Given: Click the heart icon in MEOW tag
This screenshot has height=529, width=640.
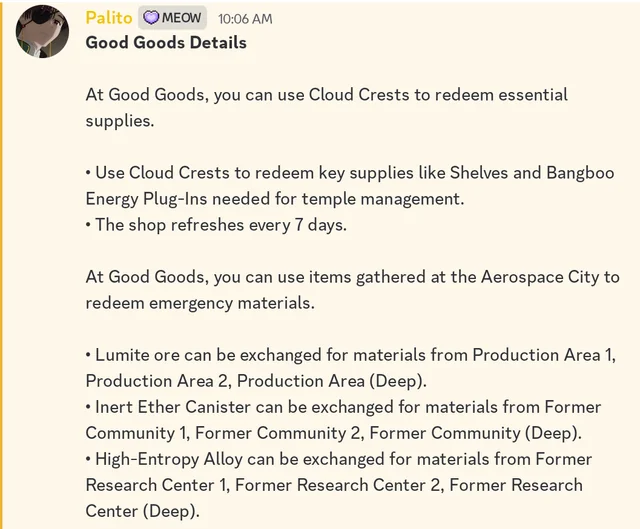Looking at the screenshot, I should pyautogui.click(x=152, y=18).
